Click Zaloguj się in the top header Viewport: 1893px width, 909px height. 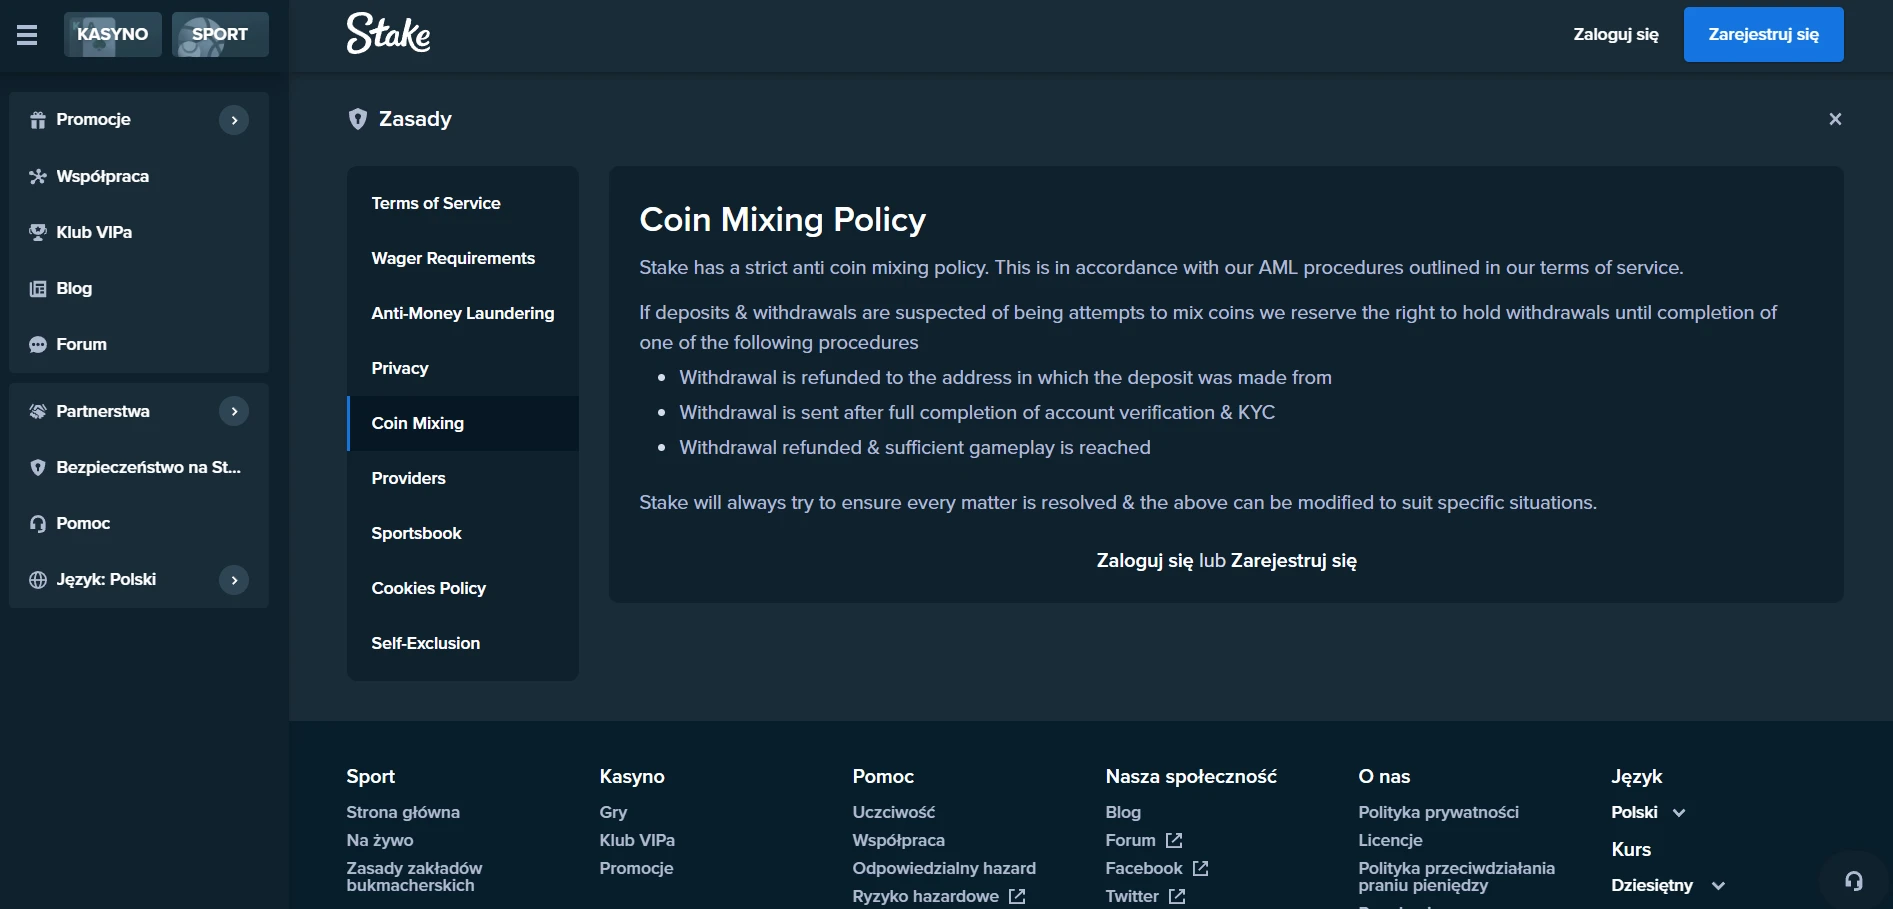pyautogui.click(x=1616, y=34)
